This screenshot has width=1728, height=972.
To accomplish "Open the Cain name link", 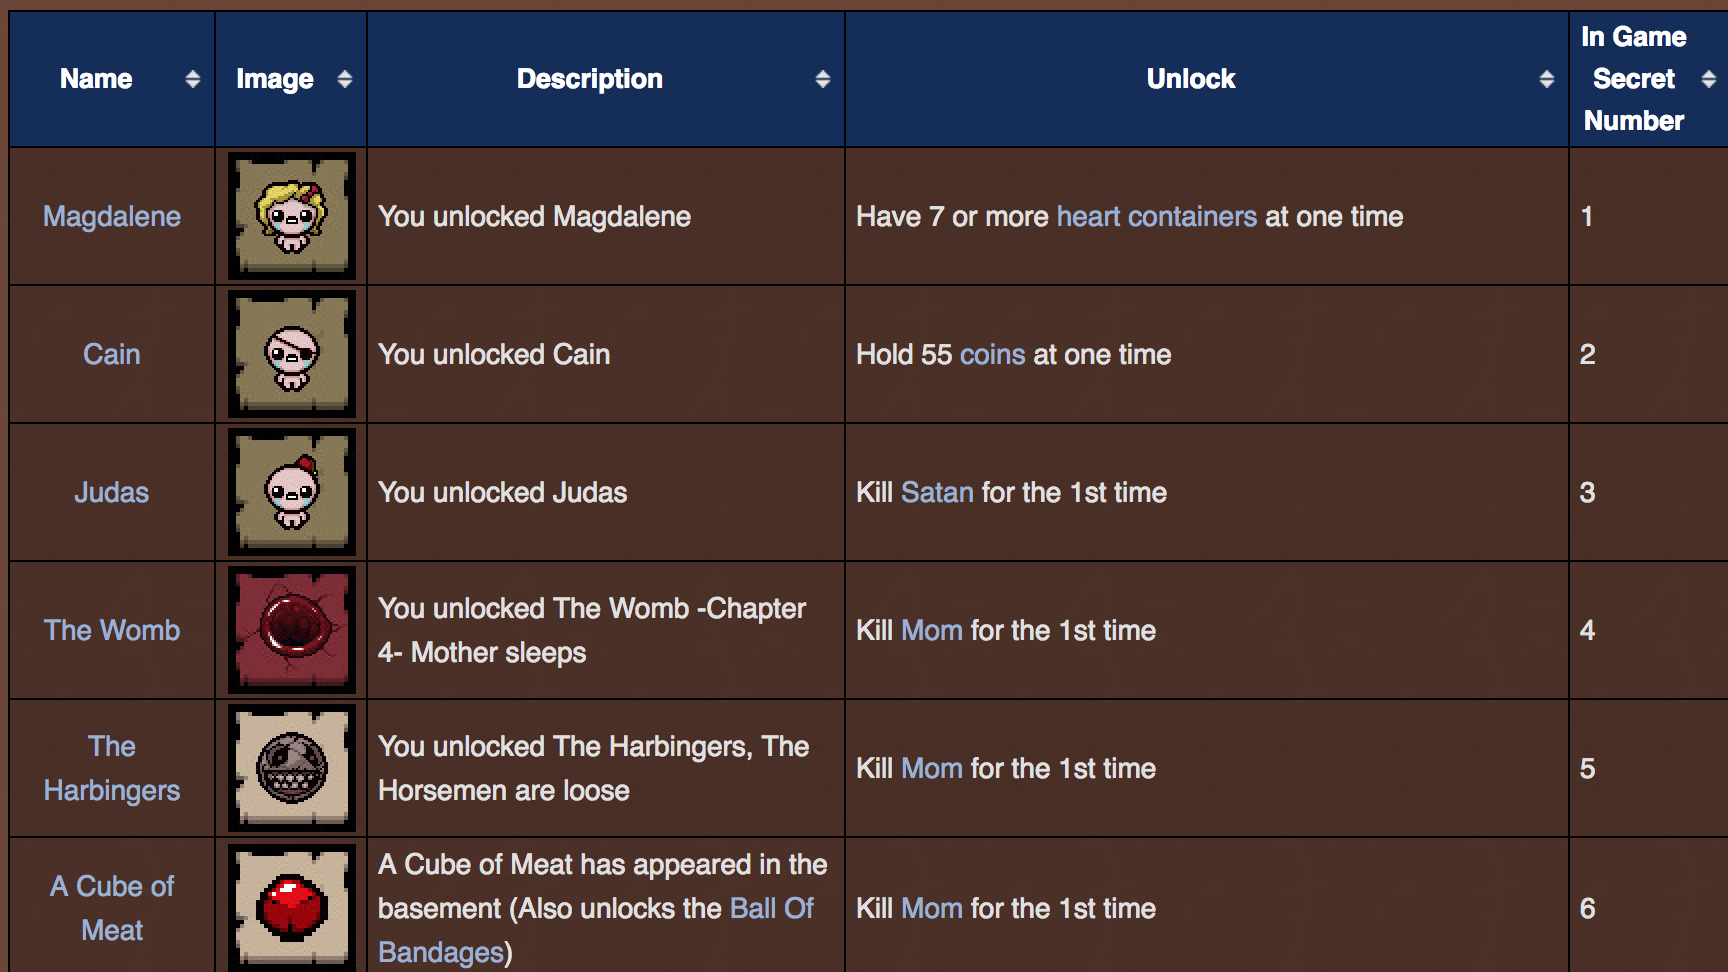I will click(112, 354).
